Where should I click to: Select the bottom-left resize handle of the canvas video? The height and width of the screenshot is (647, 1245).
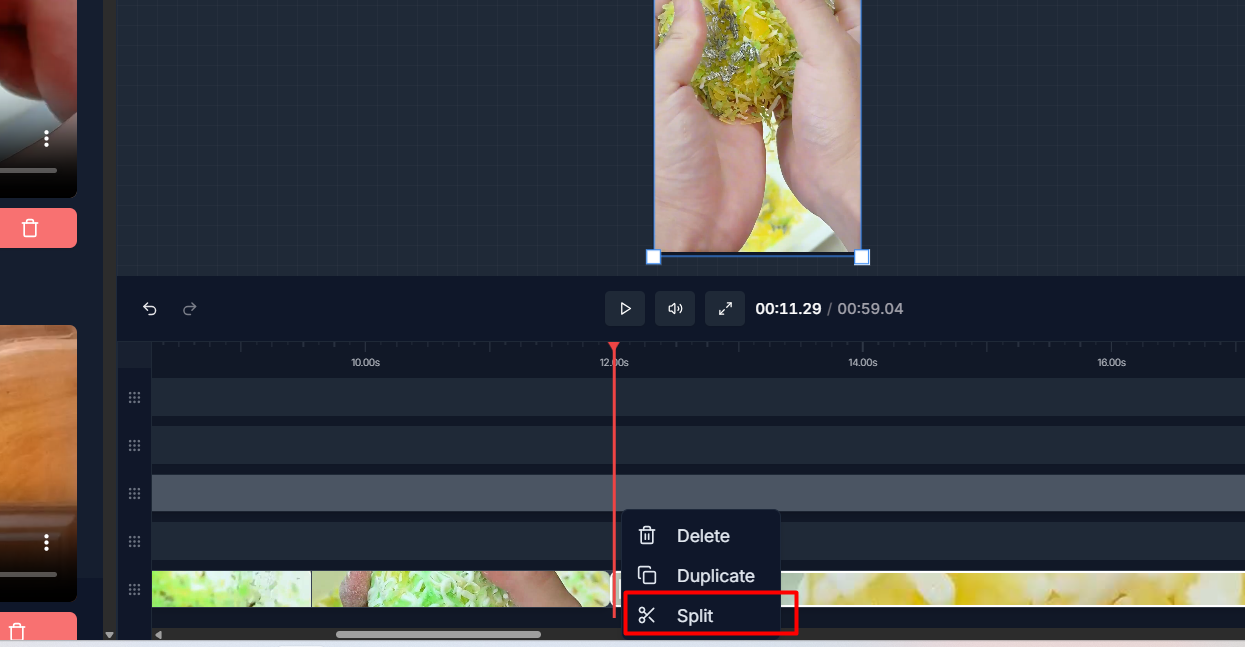point(654,257)
